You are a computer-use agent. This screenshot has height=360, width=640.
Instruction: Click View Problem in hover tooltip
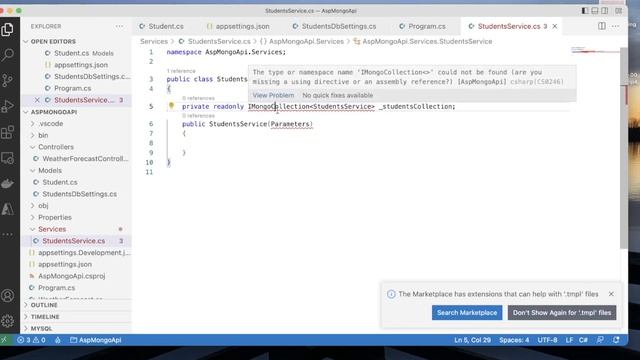273,95
